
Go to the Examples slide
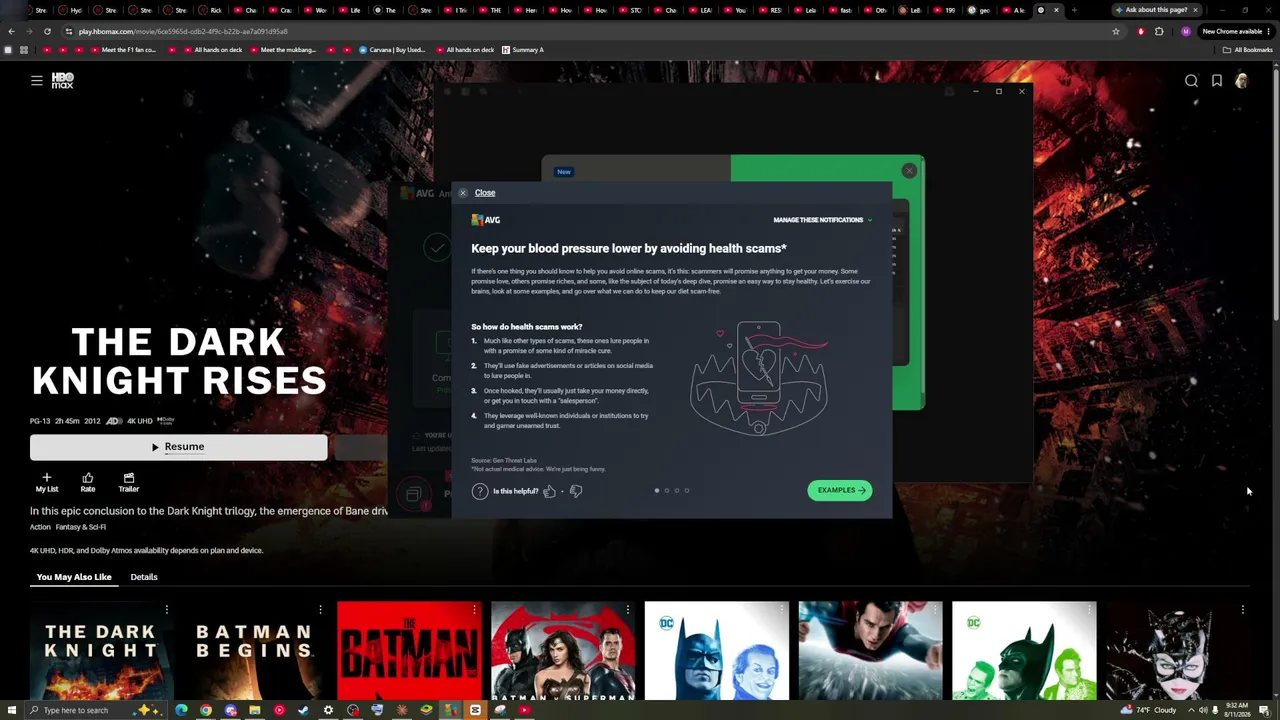pos(840,490)
